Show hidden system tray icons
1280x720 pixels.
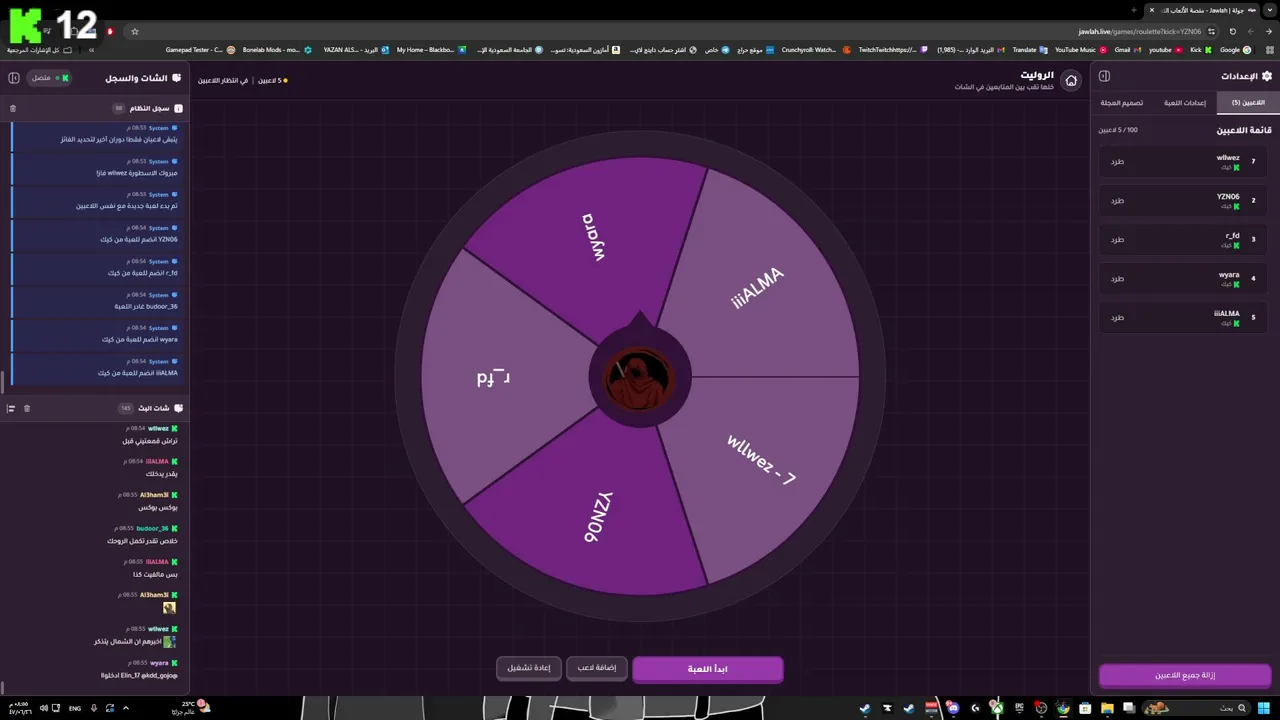[x=125, y=708]
